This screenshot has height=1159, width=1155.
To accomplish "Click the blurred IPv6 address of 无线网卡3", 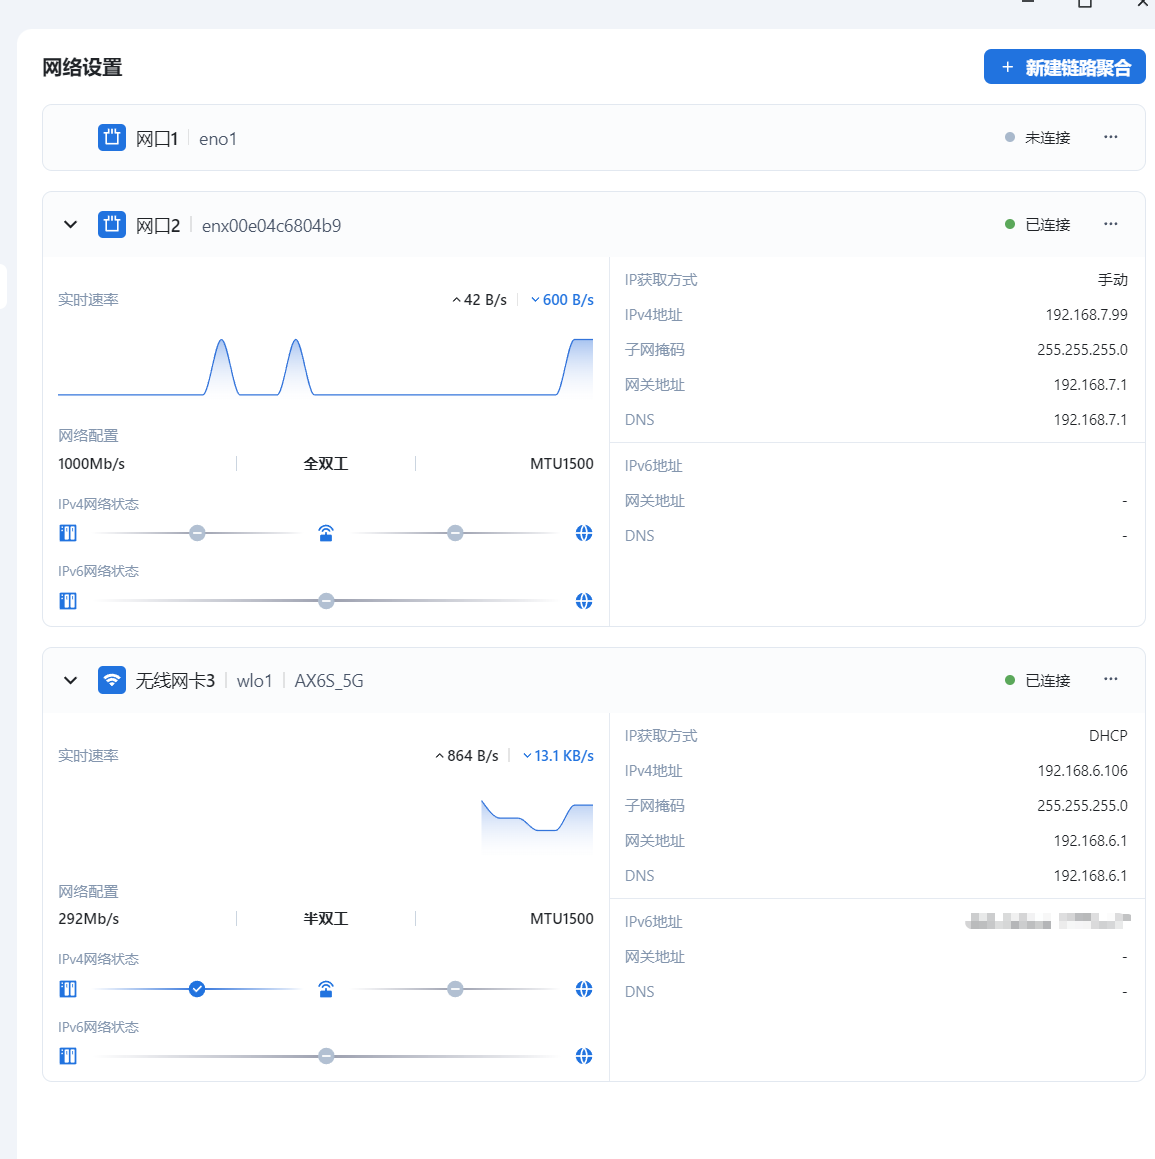I will click(1048, 921).
